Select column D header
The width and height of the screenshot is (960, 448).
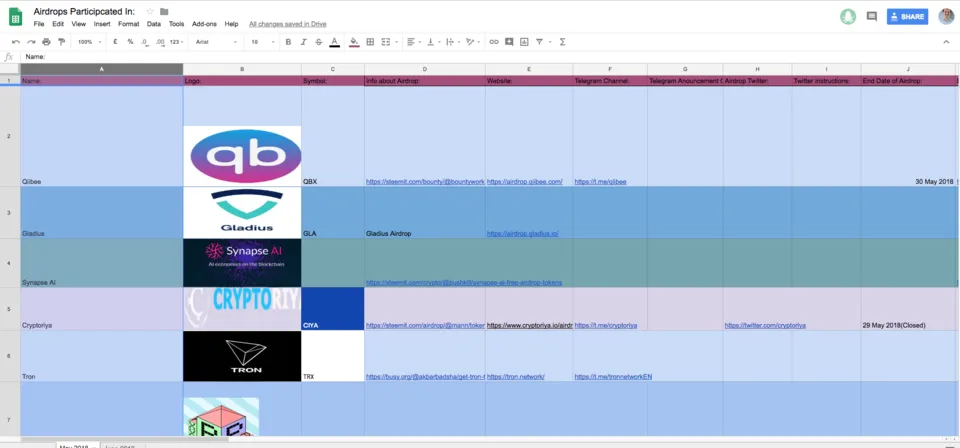[x=425, y=69]
